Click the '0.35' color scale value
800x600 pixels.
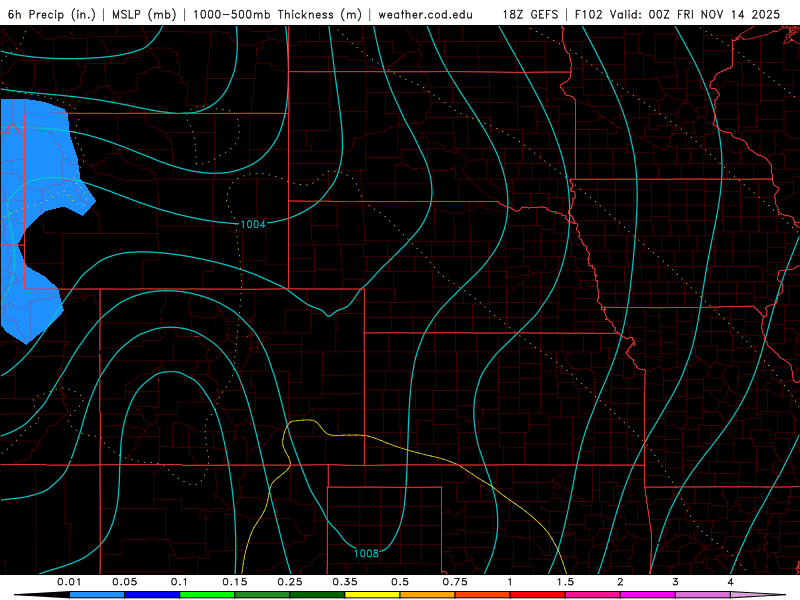[345, 582]
